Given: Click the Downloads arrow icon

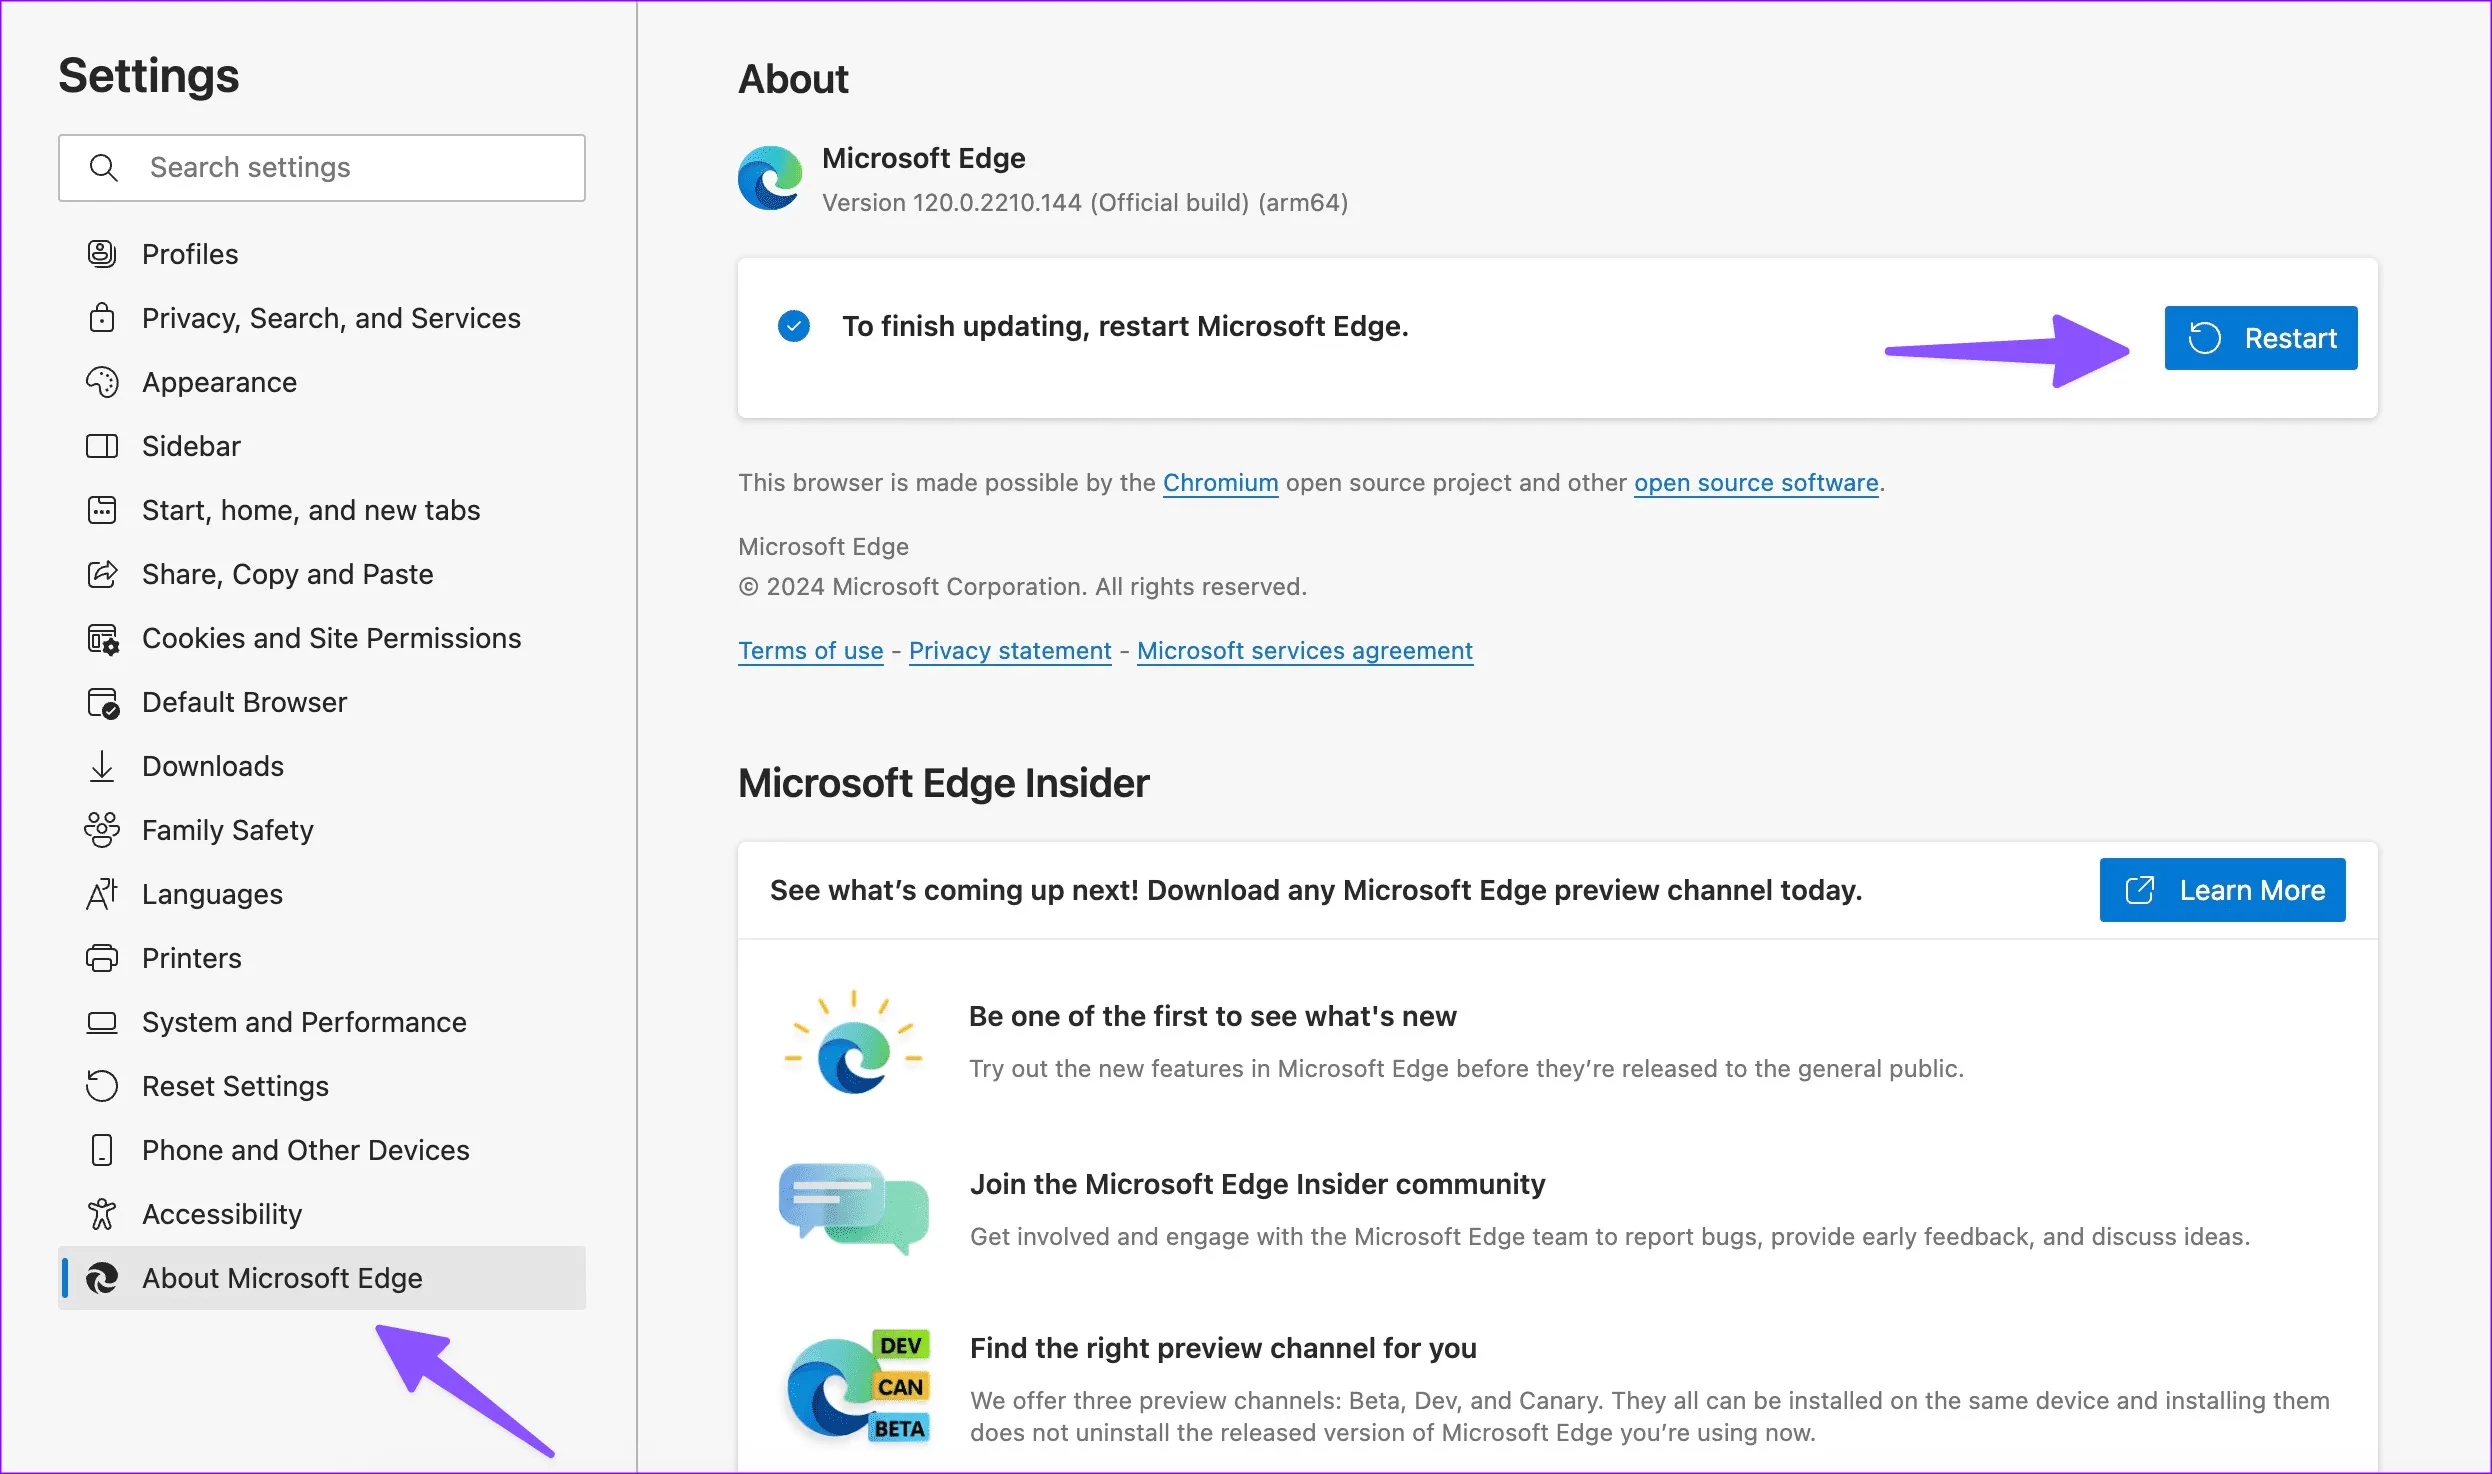Looking at the screenshot, I should pyautogui.click(x=102, y=766).
